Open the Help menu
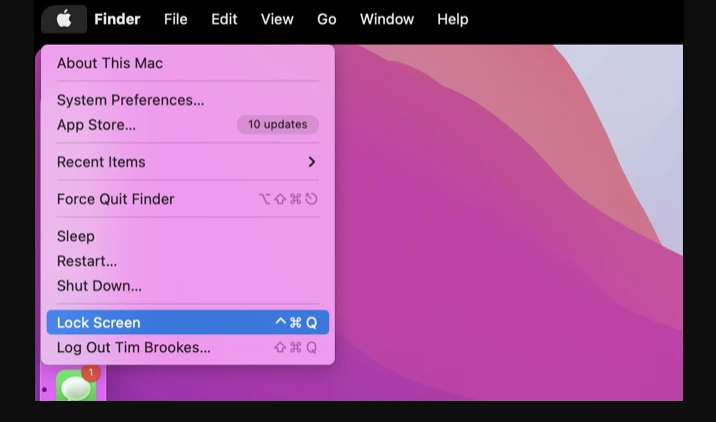 pyautogui.click(x=453, y=19)
